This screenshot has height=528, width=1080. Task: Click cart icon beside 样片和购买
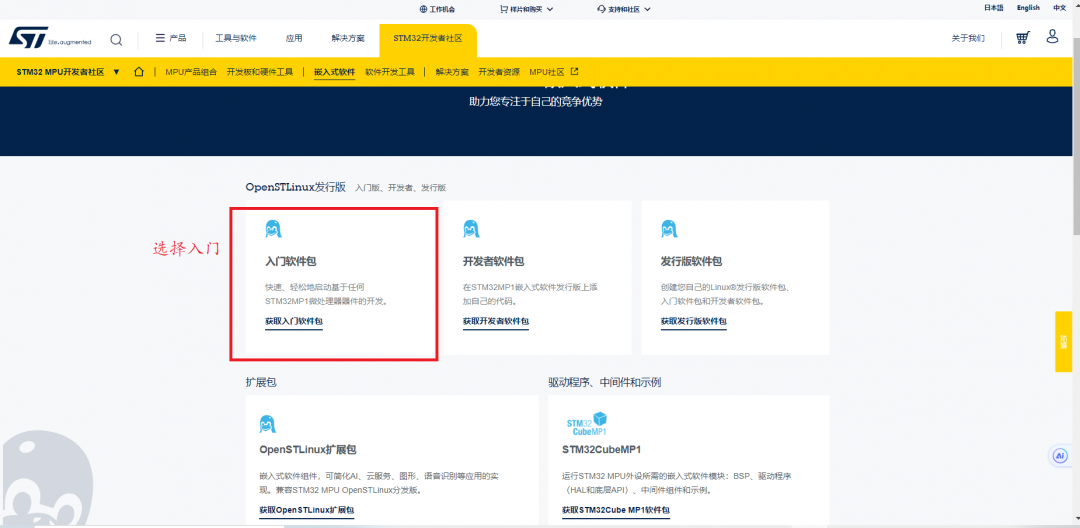tap(504, 9)
